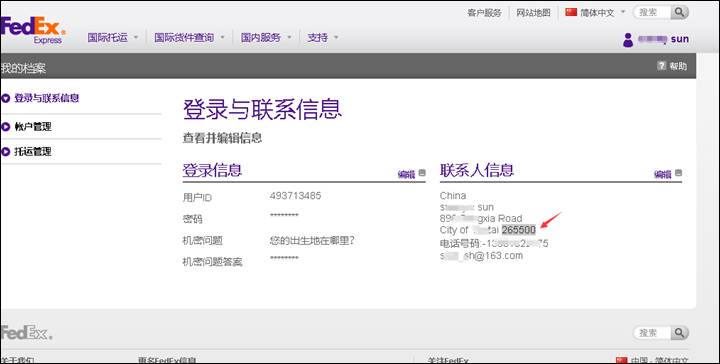Click the bullet icon beside 托运管理

[x=6, y=151]
